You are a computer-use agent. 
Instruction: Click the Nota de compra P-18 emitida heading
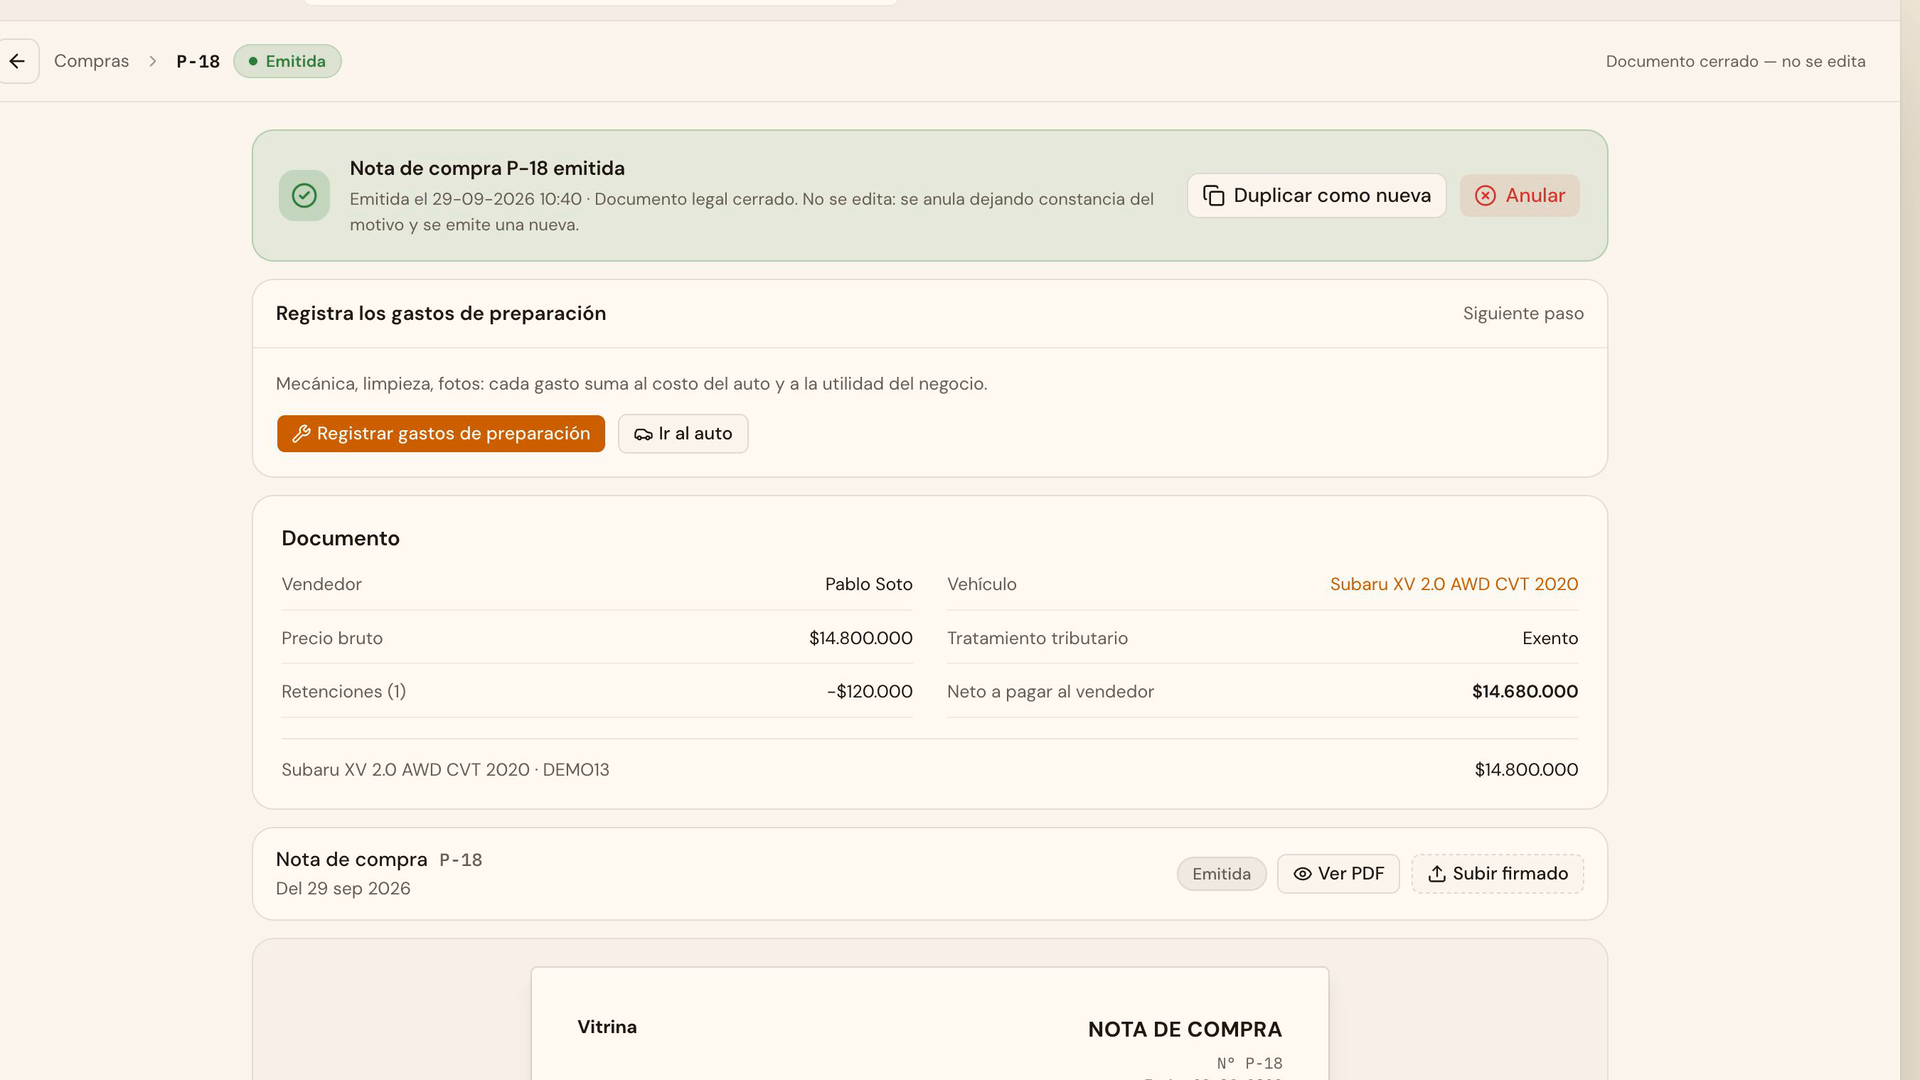(487, 169)
